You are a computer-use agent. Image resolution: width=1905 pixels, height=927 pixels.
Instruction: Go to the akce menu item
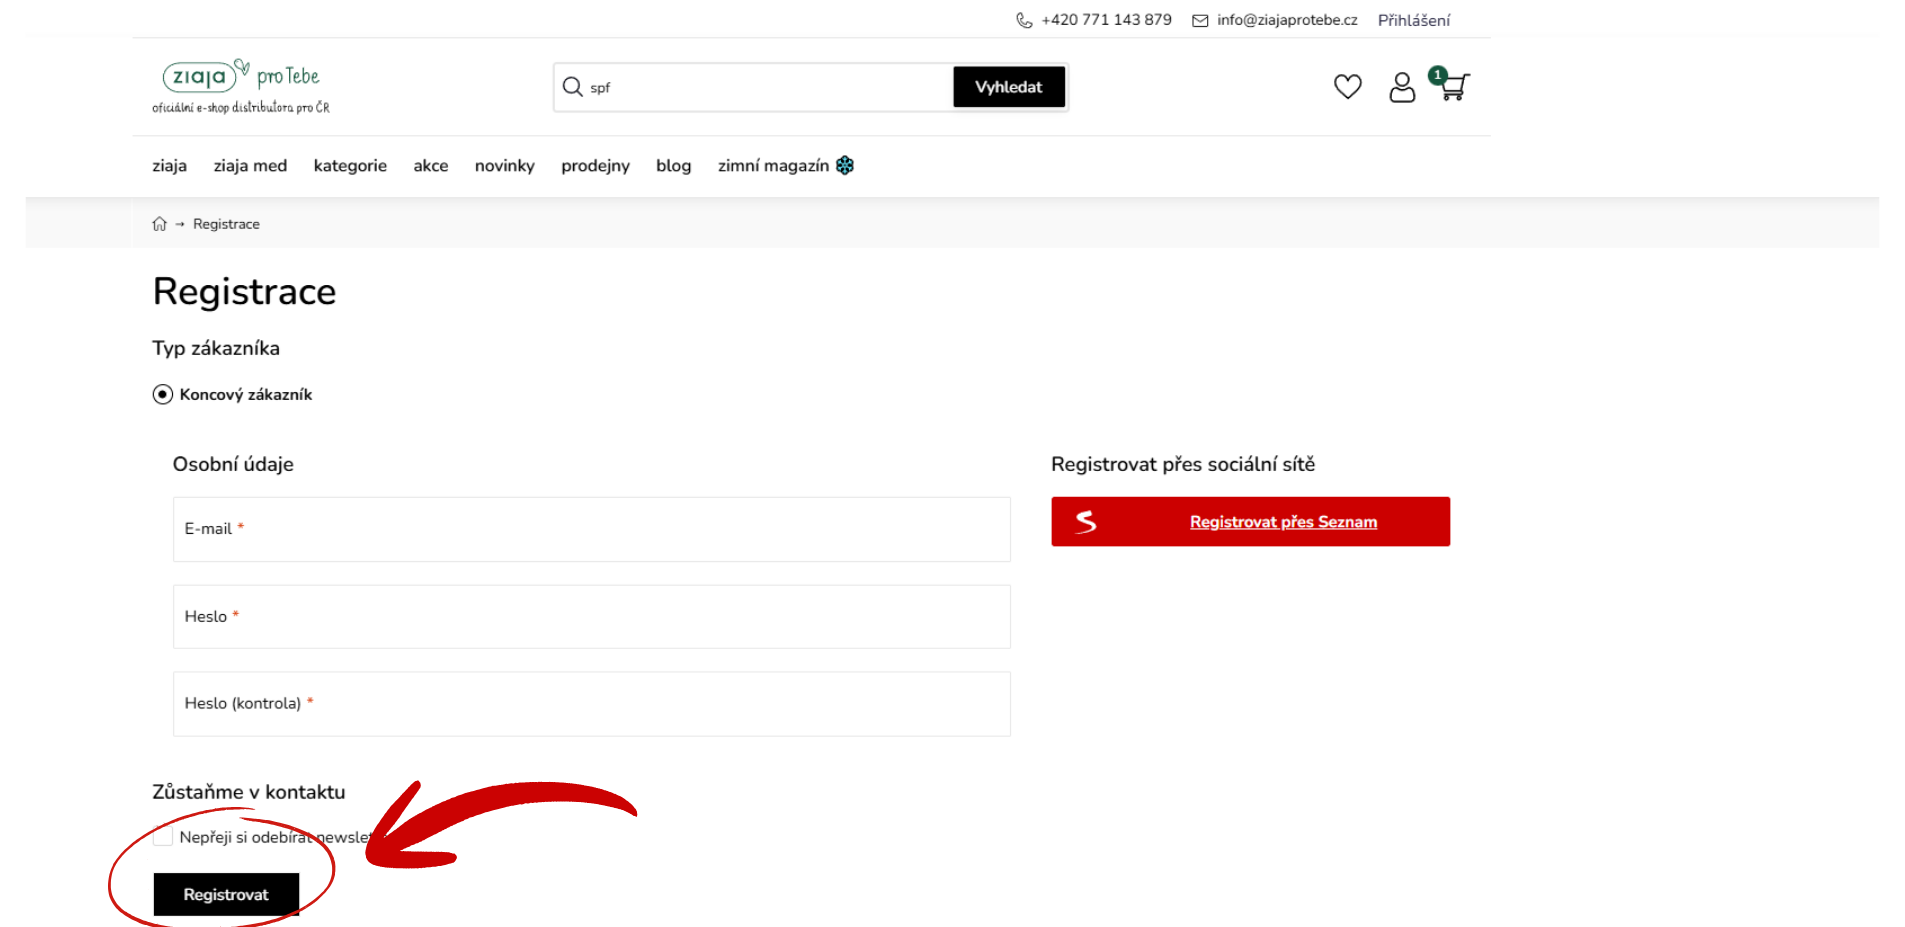pyautogui.click(x=431, y=166)
